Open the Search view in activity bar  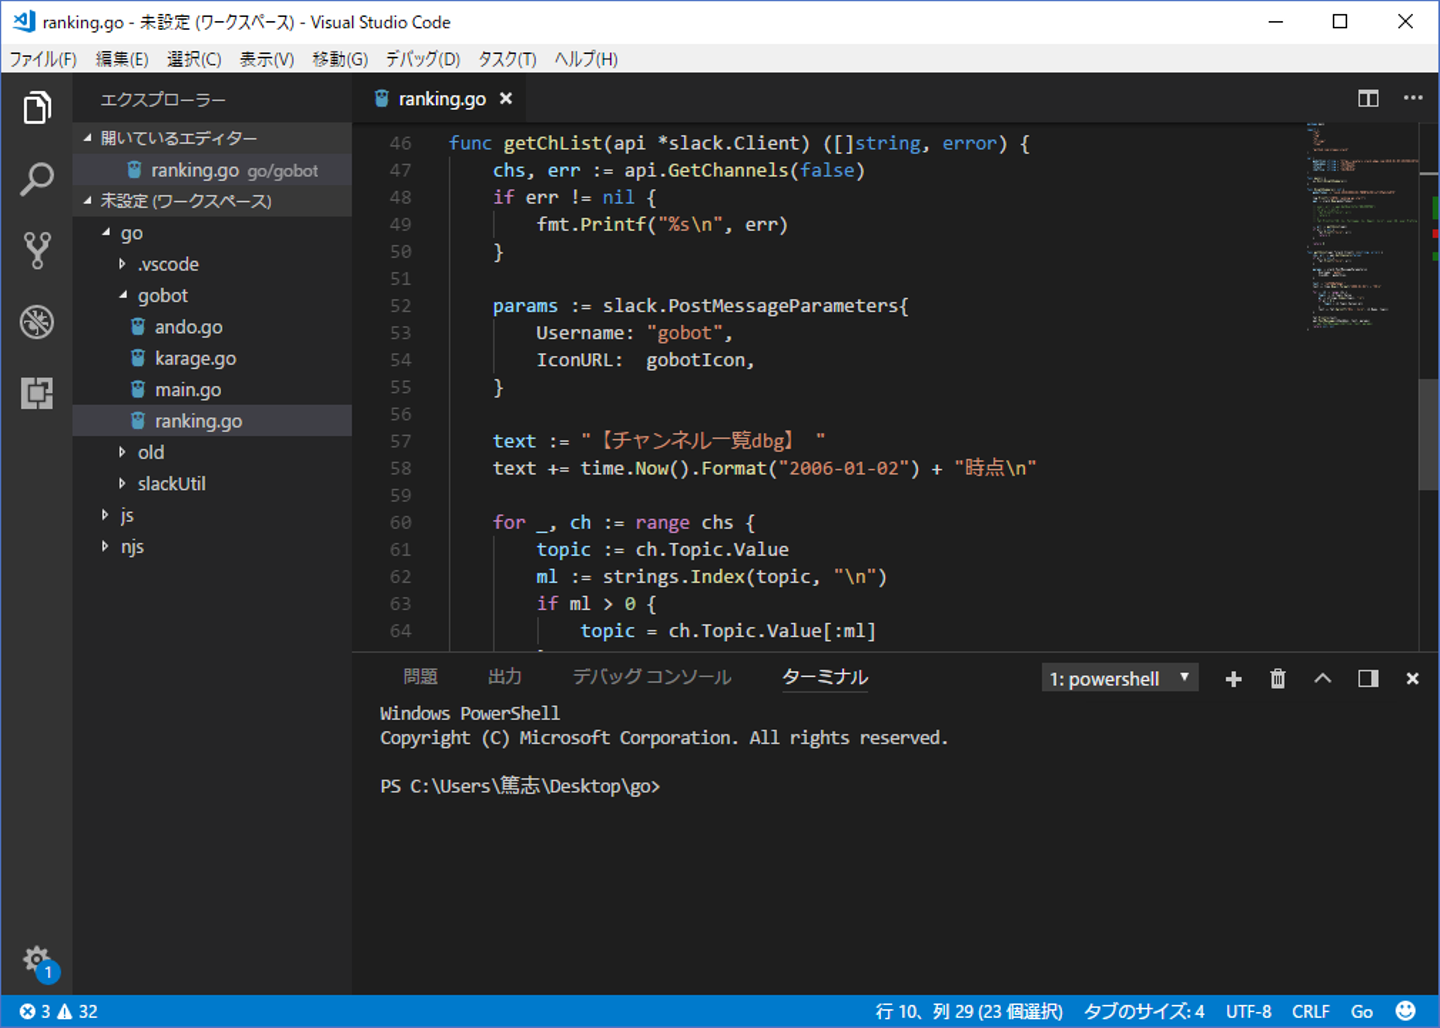point(37,180)
